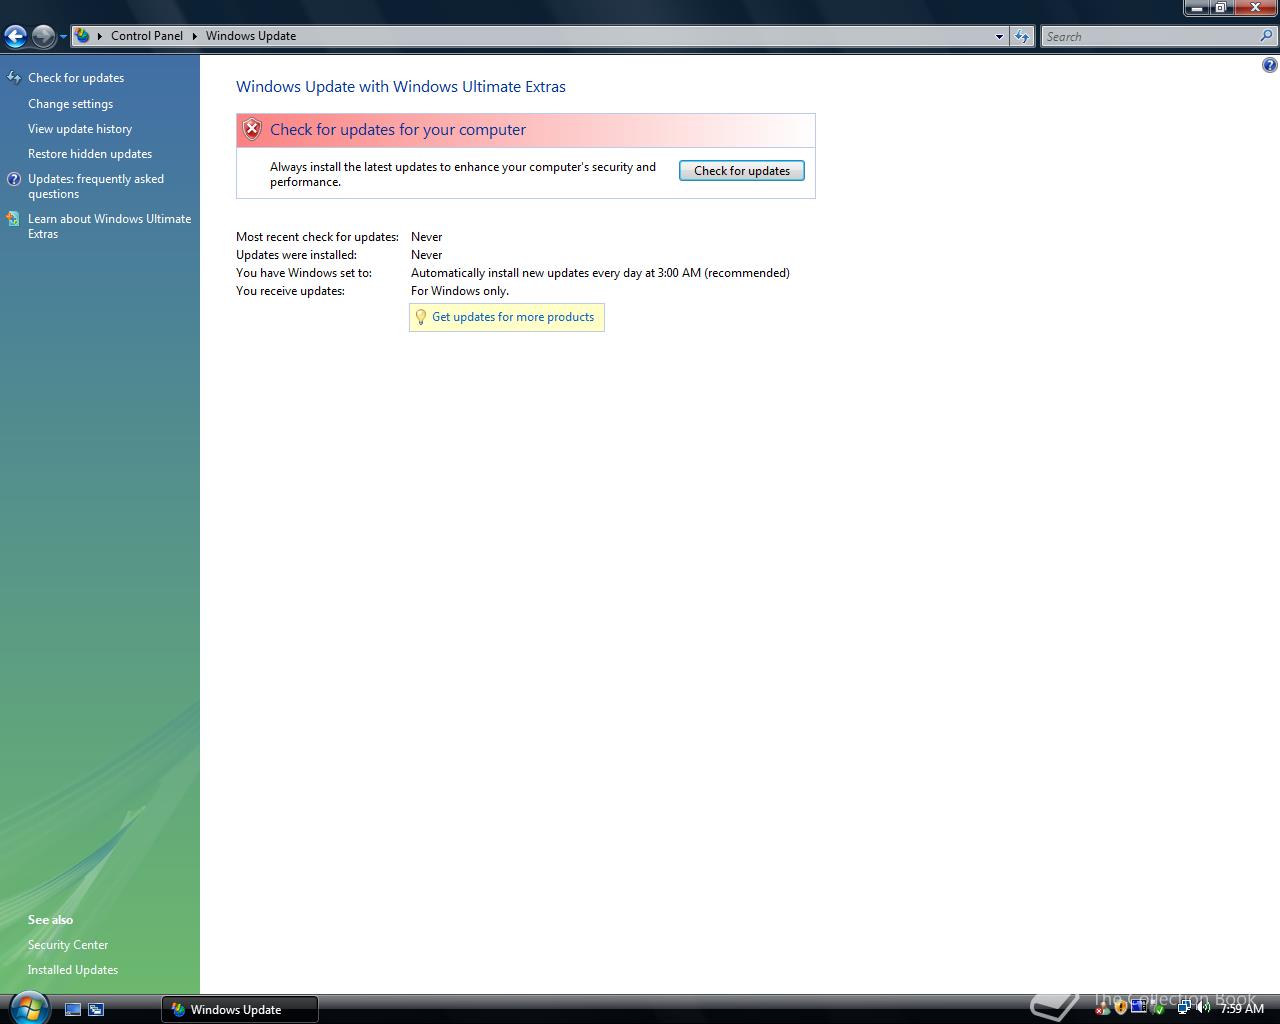Viewport: 1280px width, 1024px height.
Task: Click the Check for updates sidebar icon
Action: pos(14,78)
